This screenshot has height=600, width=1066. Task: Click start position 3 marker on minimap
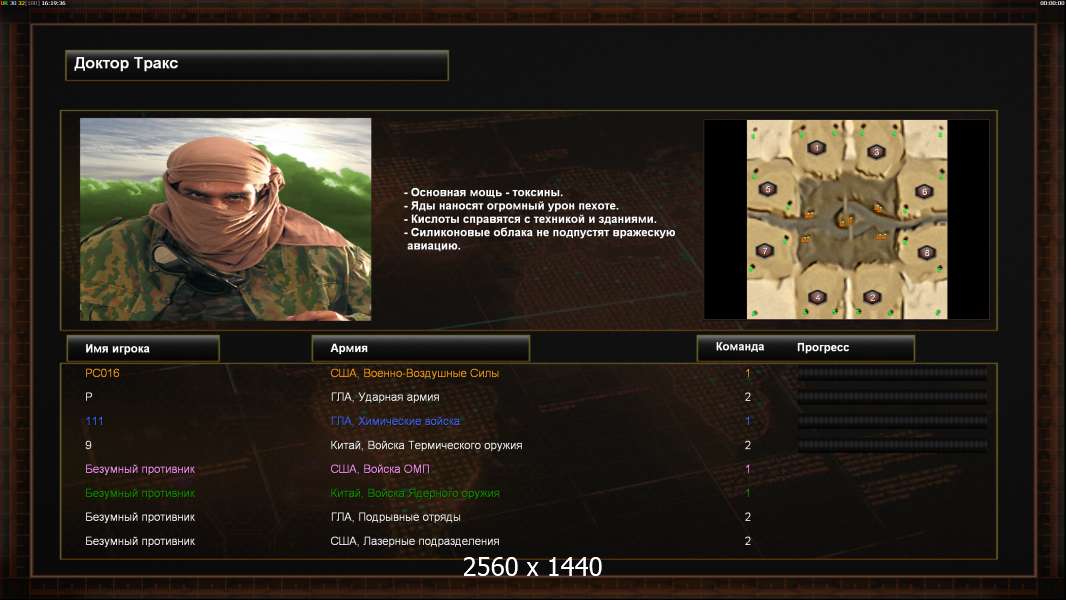point(876,152)
